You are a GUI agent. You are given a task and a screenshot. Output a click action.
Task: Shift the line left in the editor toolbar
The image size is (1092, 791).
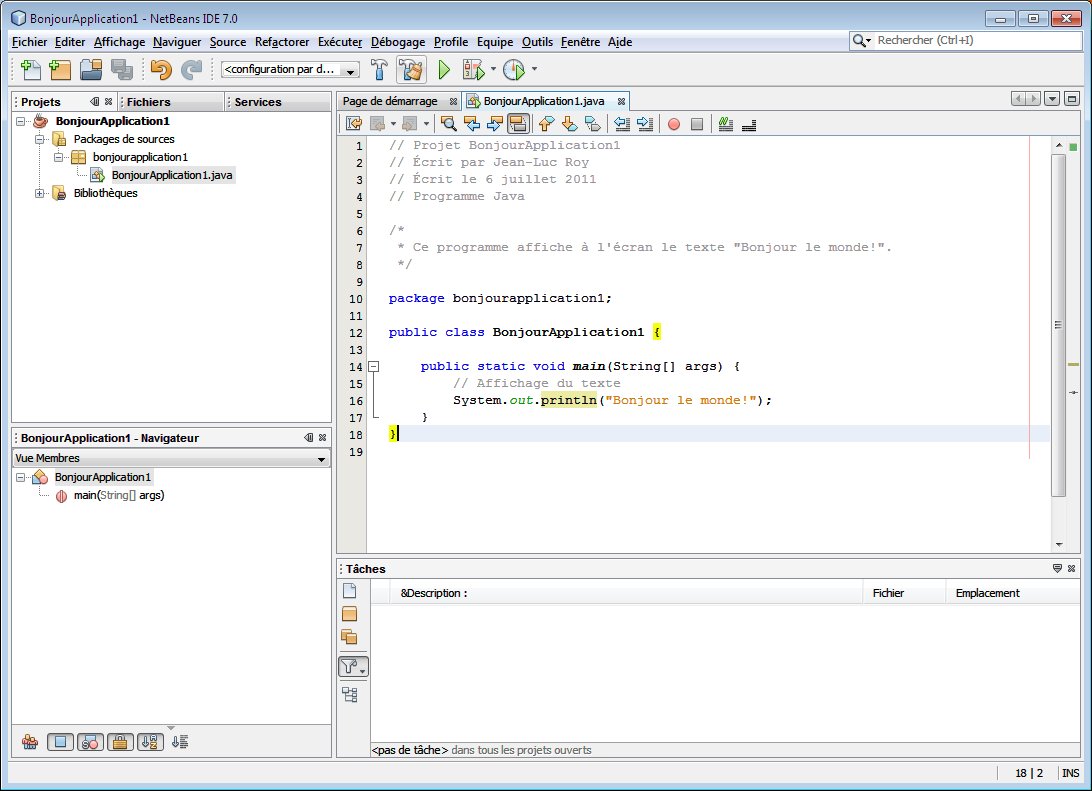(x=622, y=124)
